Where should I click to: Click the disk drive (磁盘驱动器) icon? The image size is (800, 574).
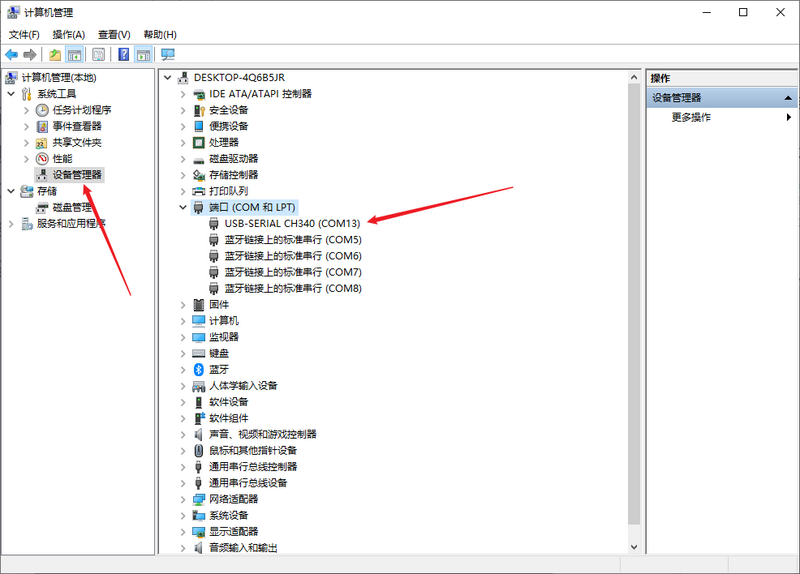pyautogui.click(x=199, y=159)
